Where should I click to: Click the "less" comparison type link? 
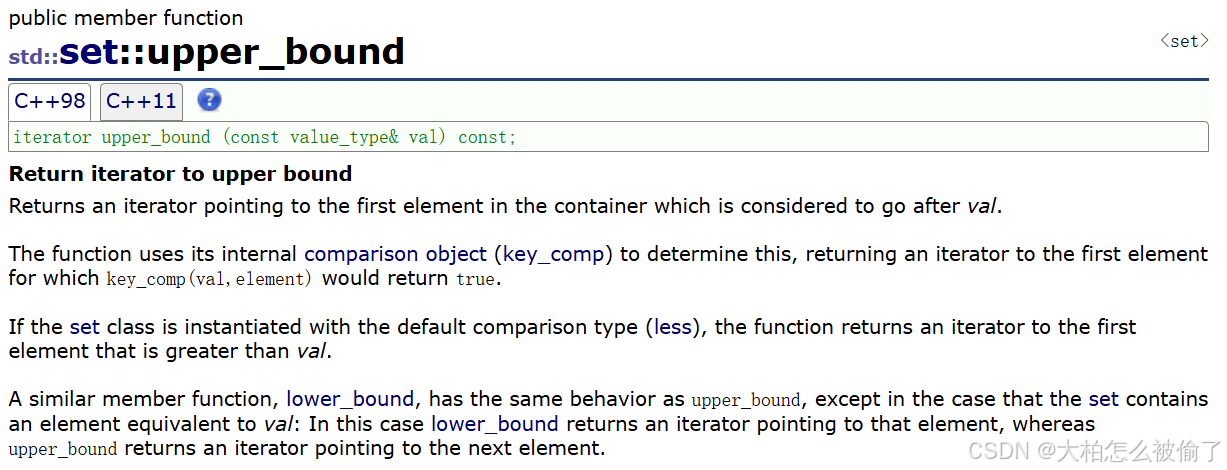[x=672, y=327]
